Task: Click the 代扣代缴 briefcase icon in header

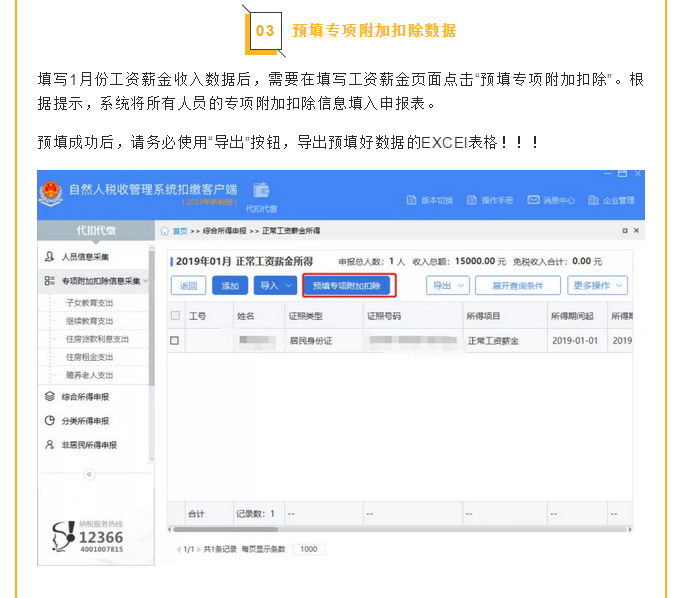Action: 261,192
